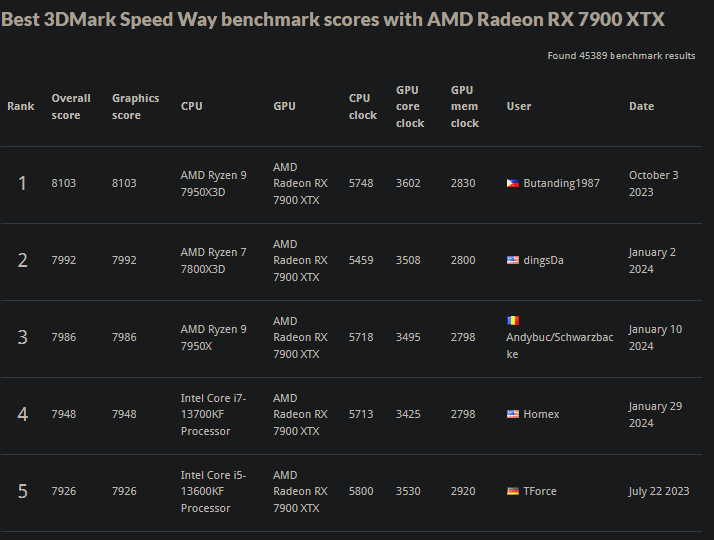714x540 pixels.
Task: Click the GPU core clock column header
Action: (410, 107)
